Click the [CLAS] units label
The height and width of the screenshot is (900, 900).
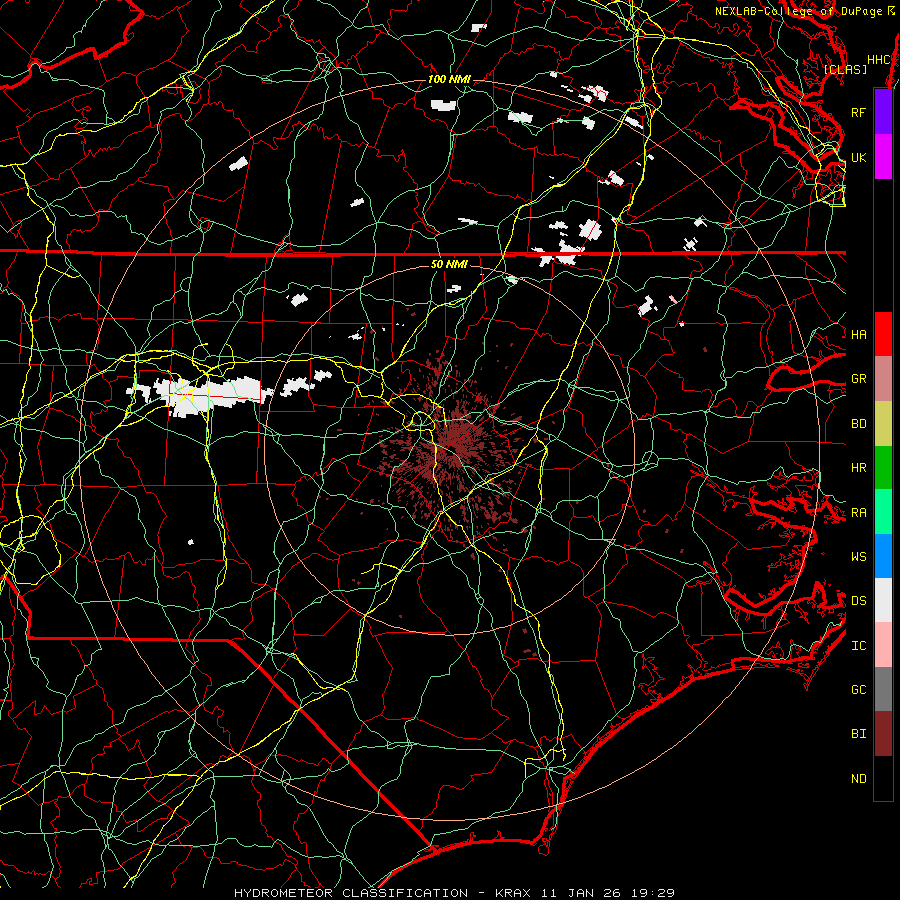pyautogui.click(x=845, y=69)
